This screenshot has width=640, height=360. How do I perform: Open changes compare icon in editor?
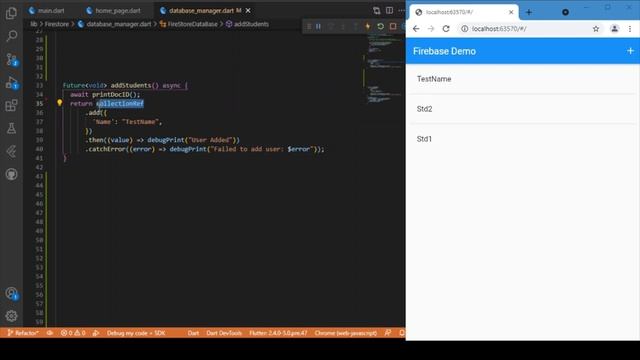376,11
